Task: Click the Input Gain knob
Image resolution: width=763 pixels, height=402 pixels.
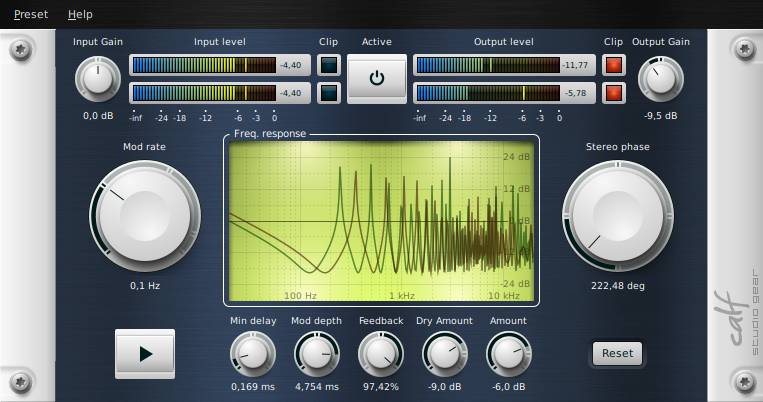Action: pyautogui.click(x=98, y=78)
